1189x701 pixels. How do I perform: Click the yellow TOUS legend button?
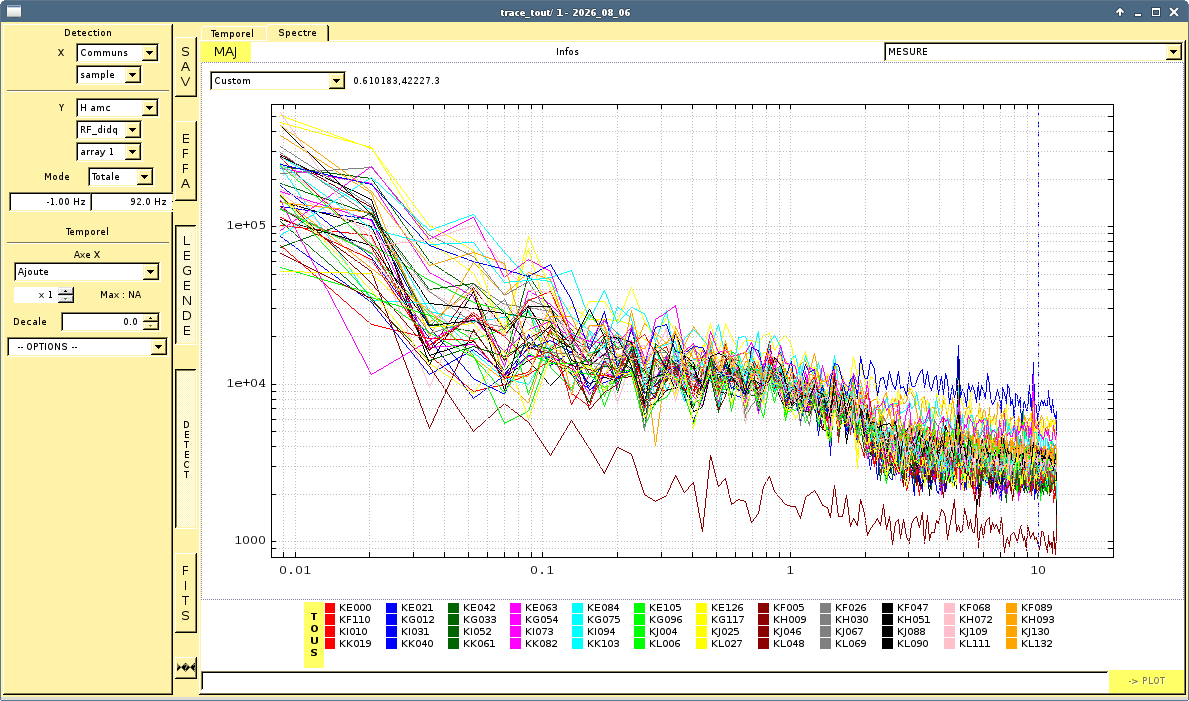coord(314,635)
